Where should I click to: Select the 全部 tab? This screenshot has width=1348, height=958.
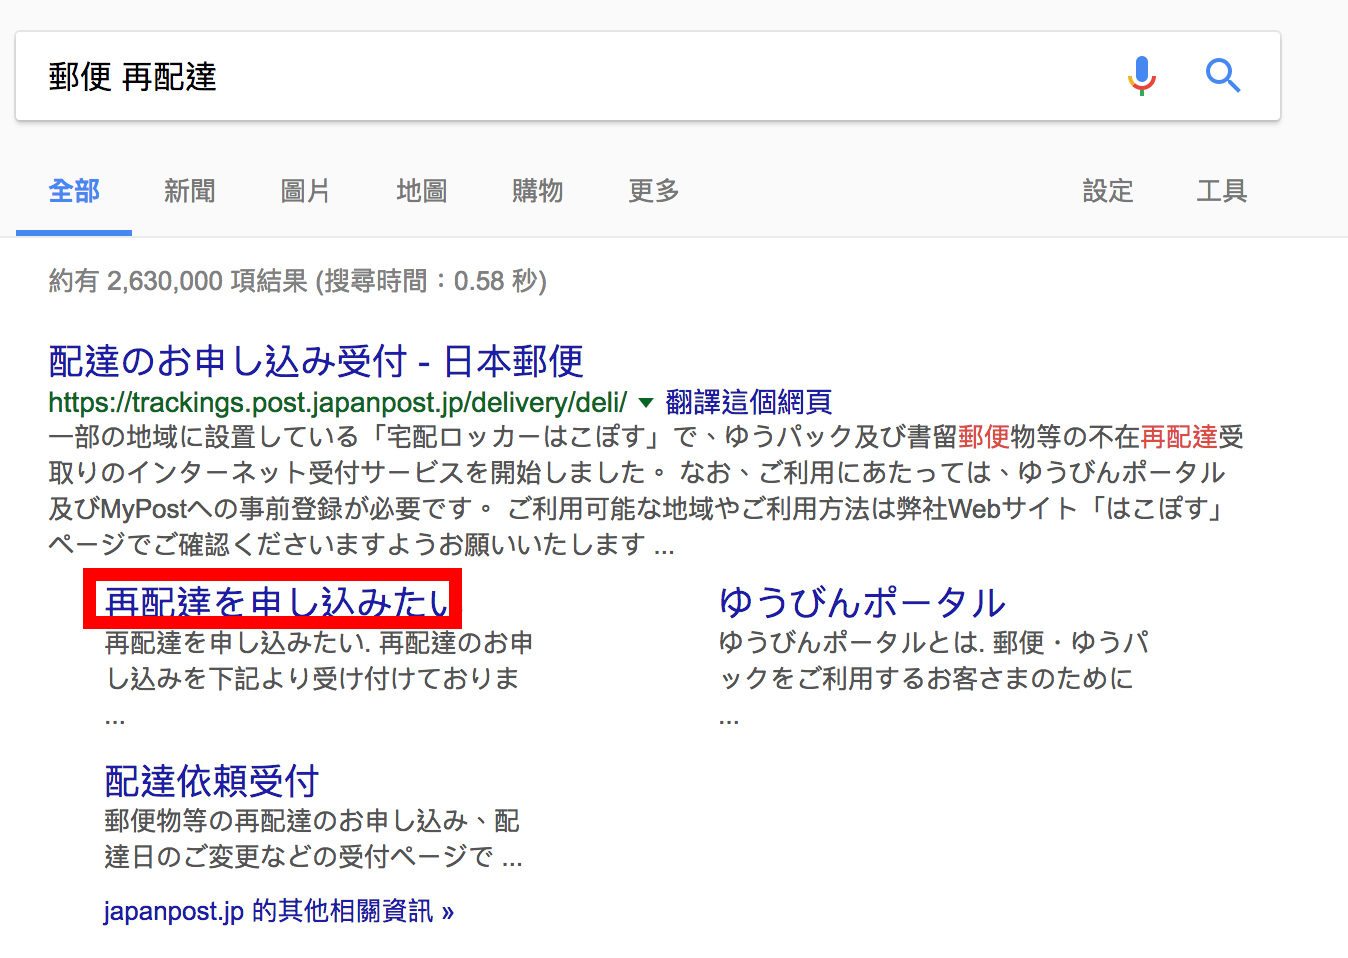pos(74,191)
